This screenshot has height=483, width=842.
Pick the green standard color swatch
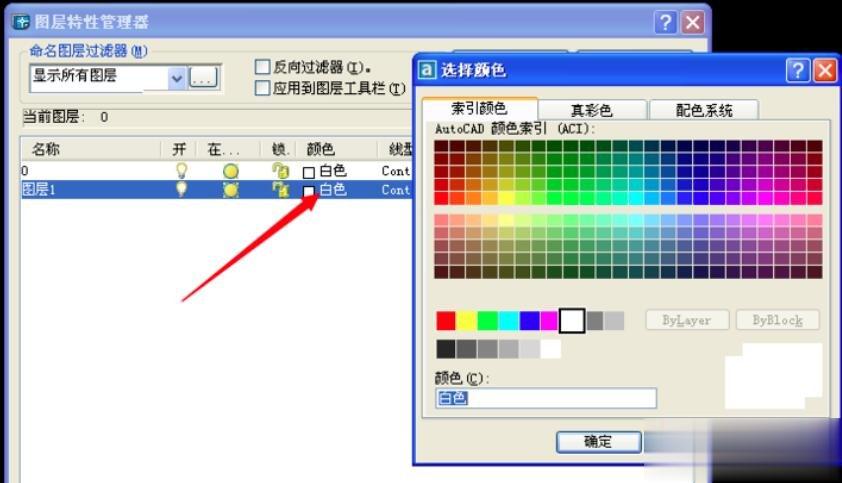click(488, 321)
